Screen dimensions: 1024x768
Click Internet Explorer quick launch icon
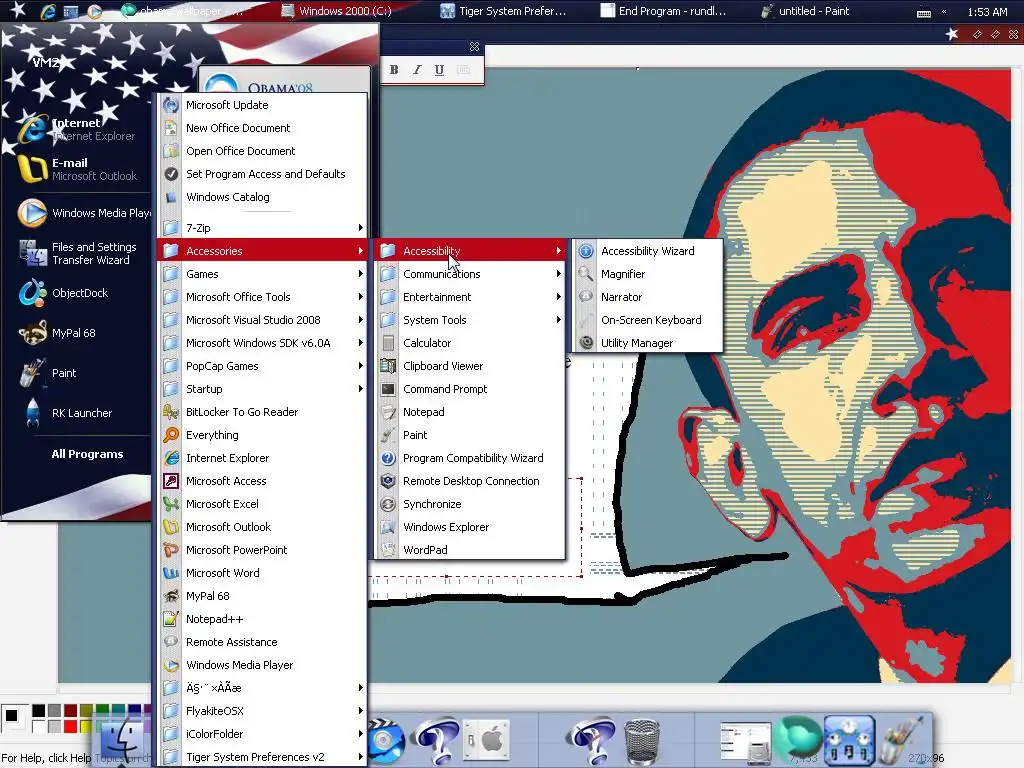click(x=48, y=10)
